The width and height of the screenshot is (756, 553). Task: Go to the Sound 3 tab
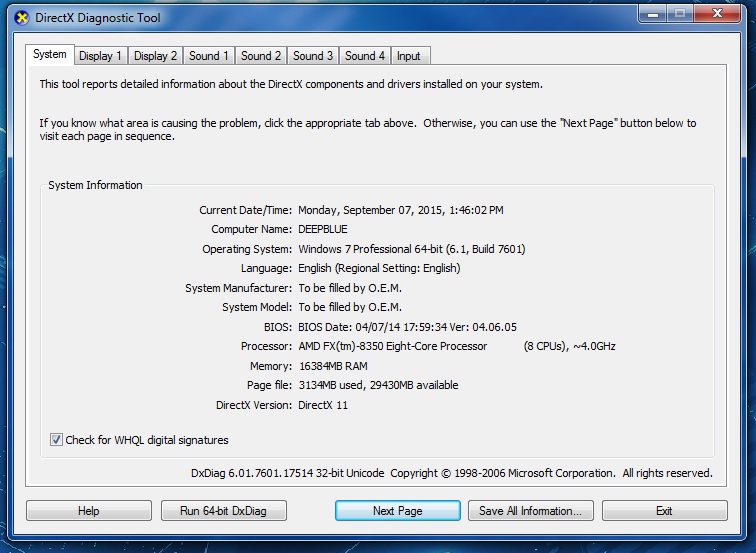click(x=313, y=56)
